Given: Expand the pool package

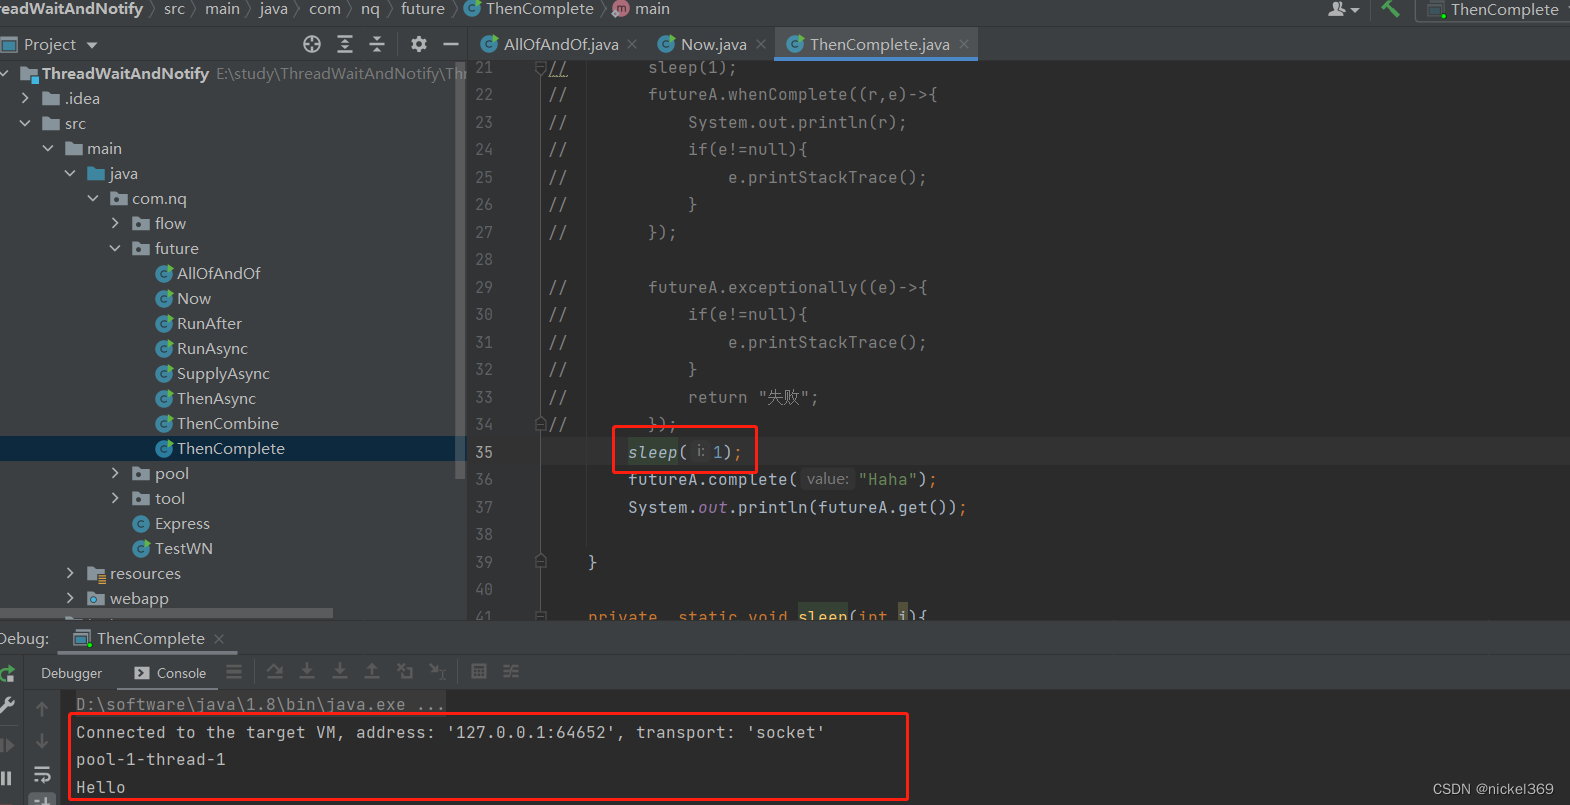Looking at the screenshot, I should click(x=115, y=473).
